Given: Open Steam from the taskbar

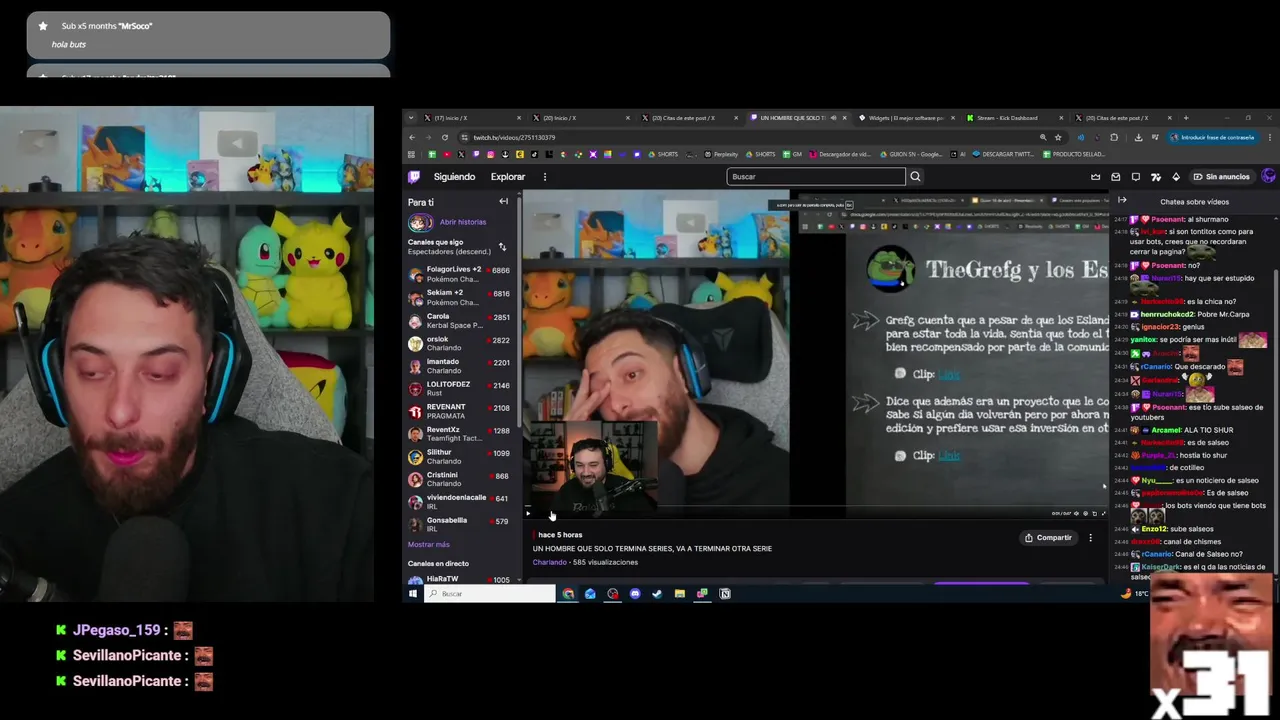Looking at the screenshot, I should pyautogui.click(x=657, y=594).
